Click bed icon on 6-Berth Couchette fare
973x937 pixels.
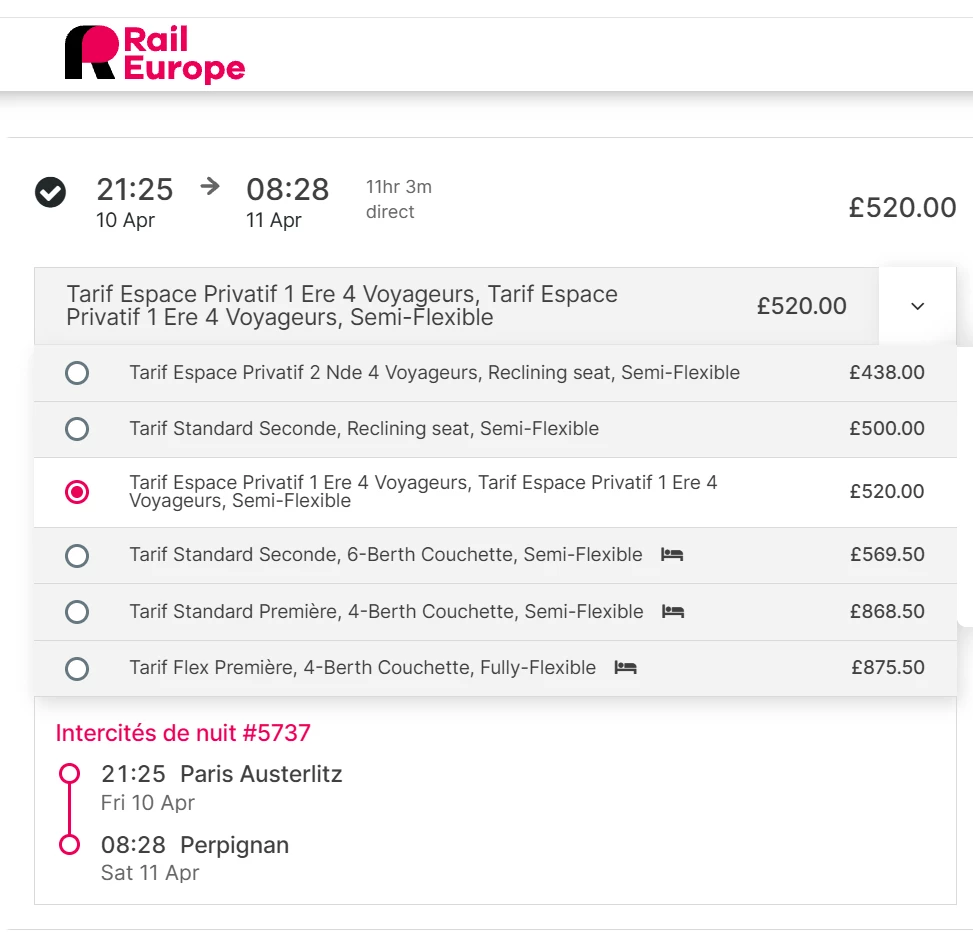[672, 554]
